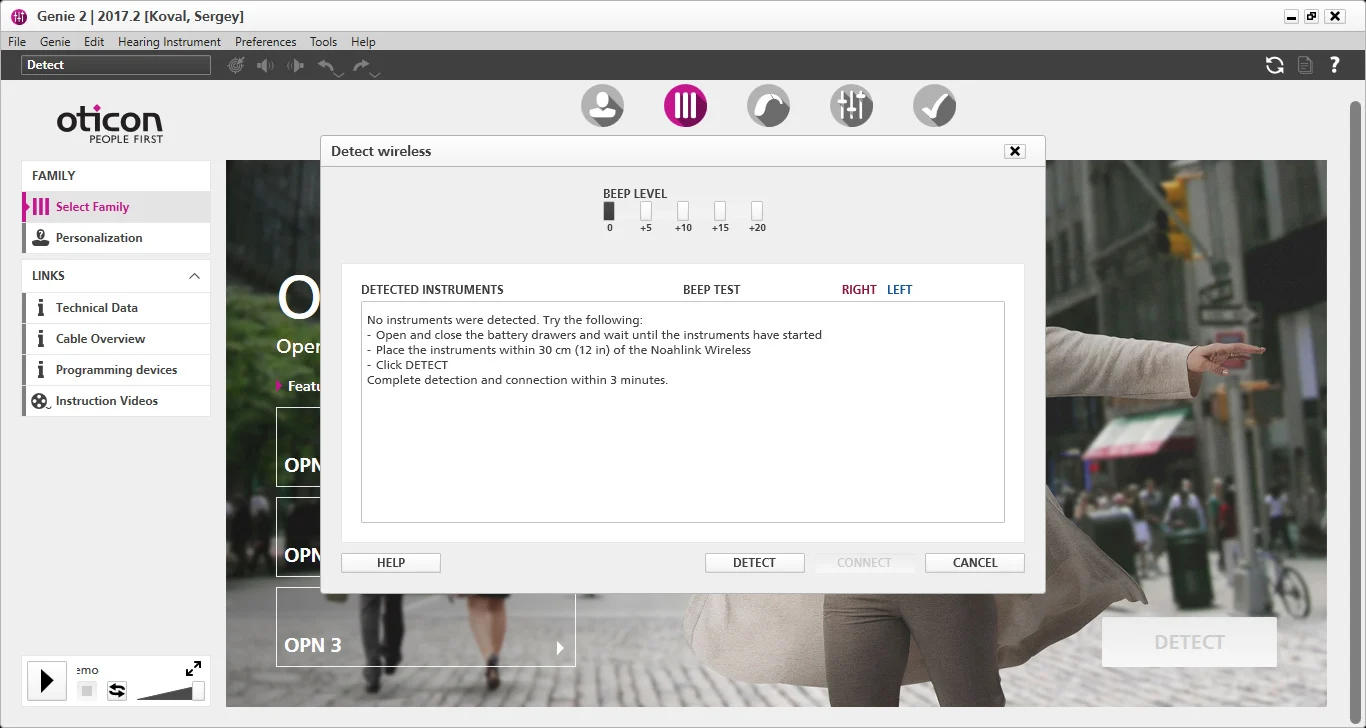Open Instruction Videos link
Screen dimensions: 1366x728
pyautogui.click(x=116, y=401)
